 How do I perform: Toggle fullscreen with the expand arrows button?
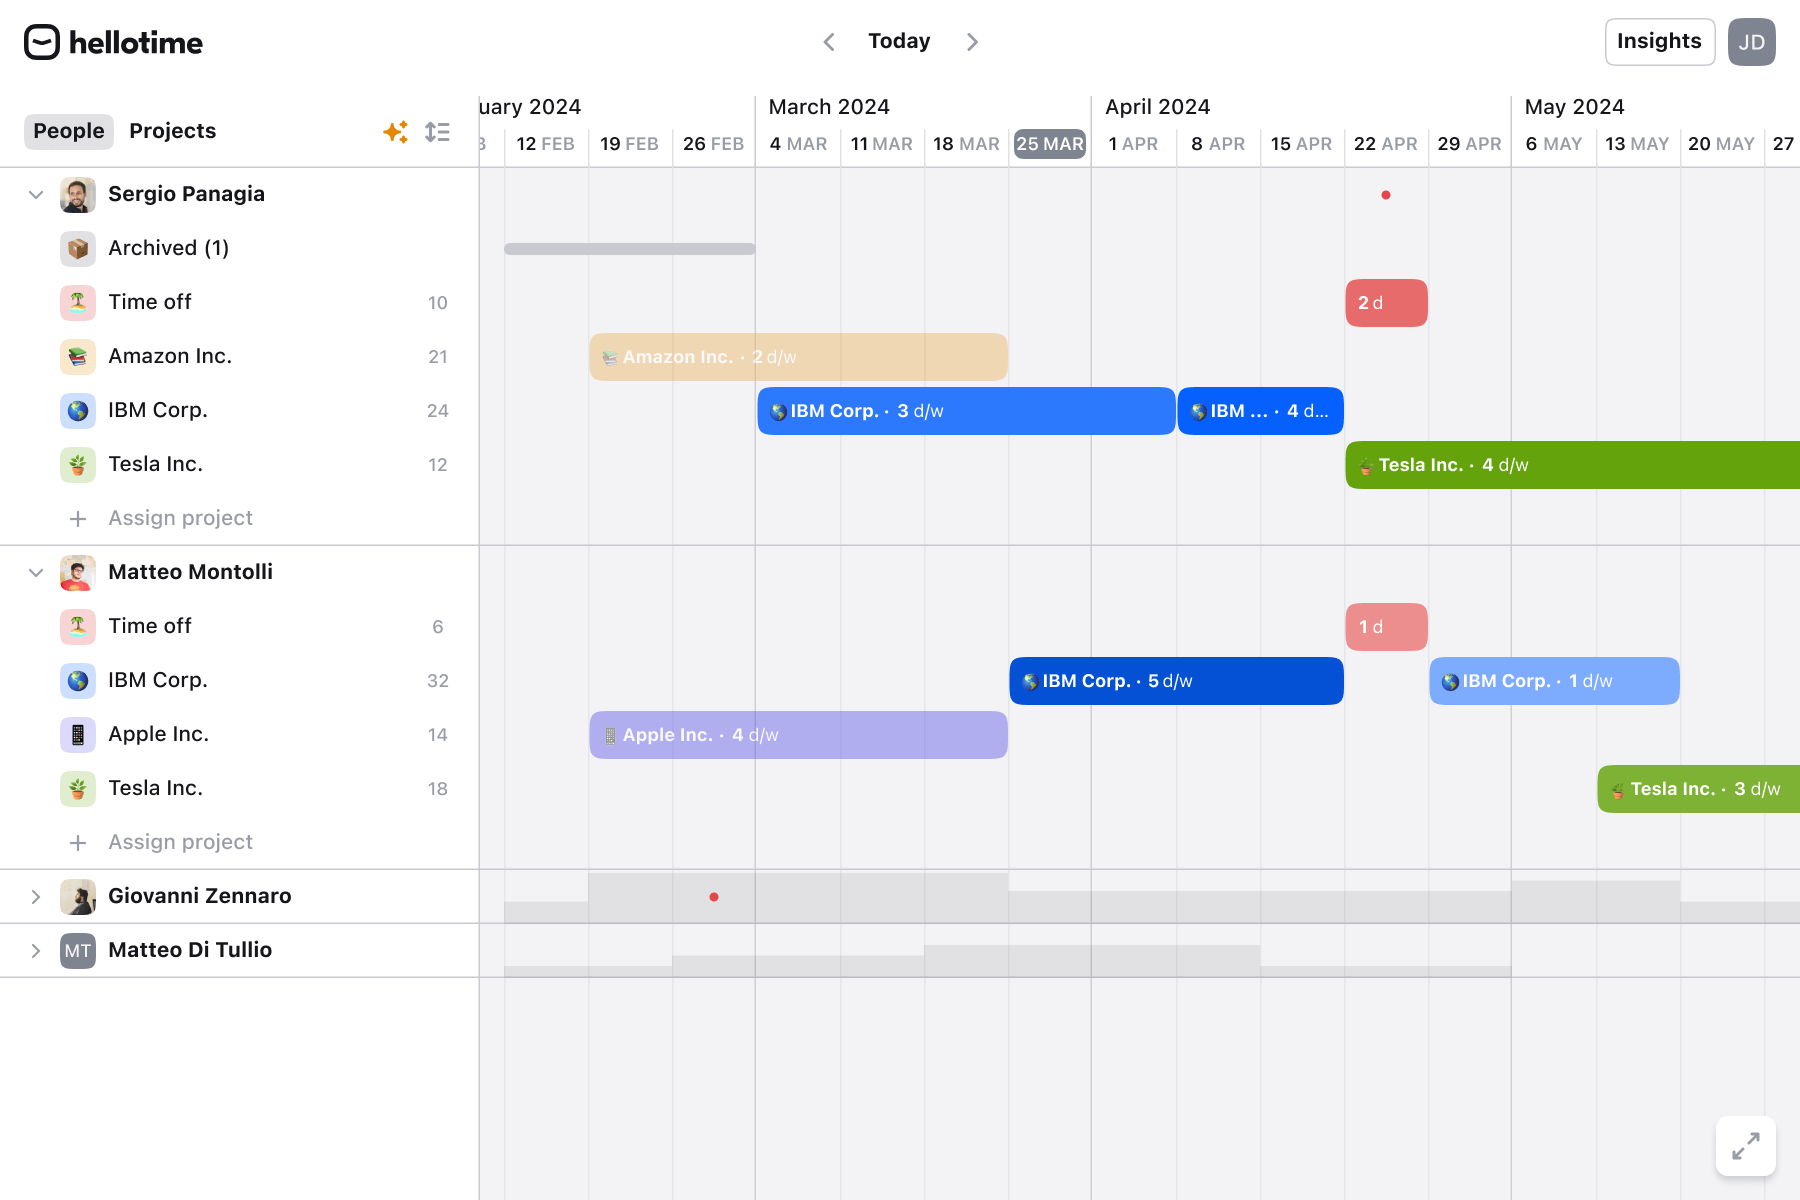pos(1746,1146)
